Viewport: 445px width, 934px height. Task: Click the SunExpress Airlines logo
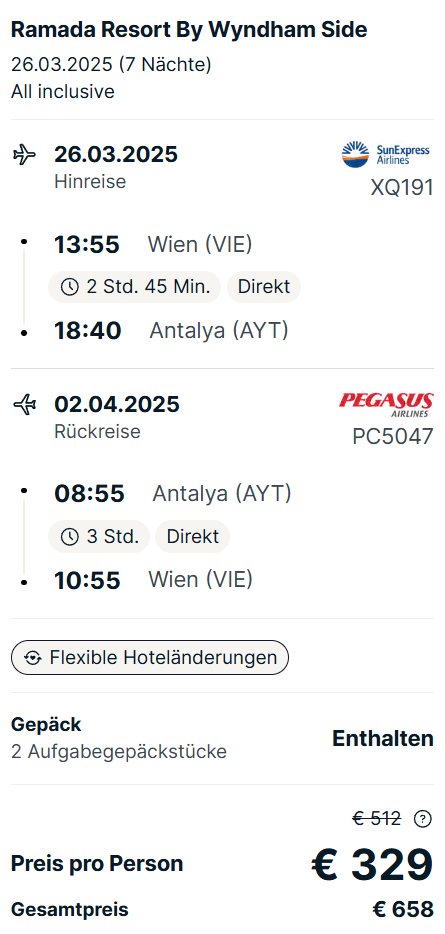click(x=385, y=154)
